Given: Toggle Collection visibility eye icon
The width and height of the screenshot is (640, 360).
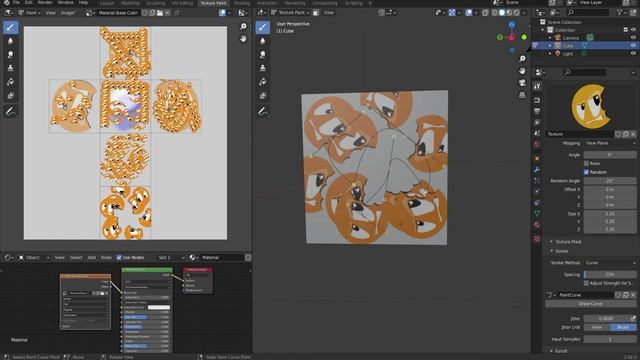Looking at the screenshot, I should (x=633, y=30).
